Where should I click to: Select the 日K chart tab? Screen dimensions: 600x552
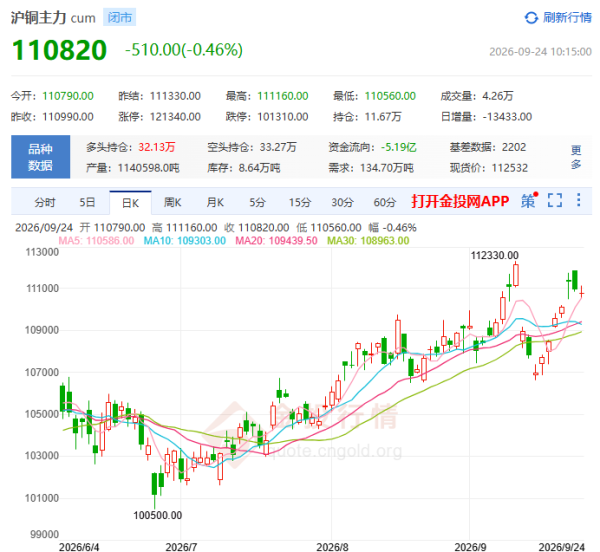click(x=130, y=203)
